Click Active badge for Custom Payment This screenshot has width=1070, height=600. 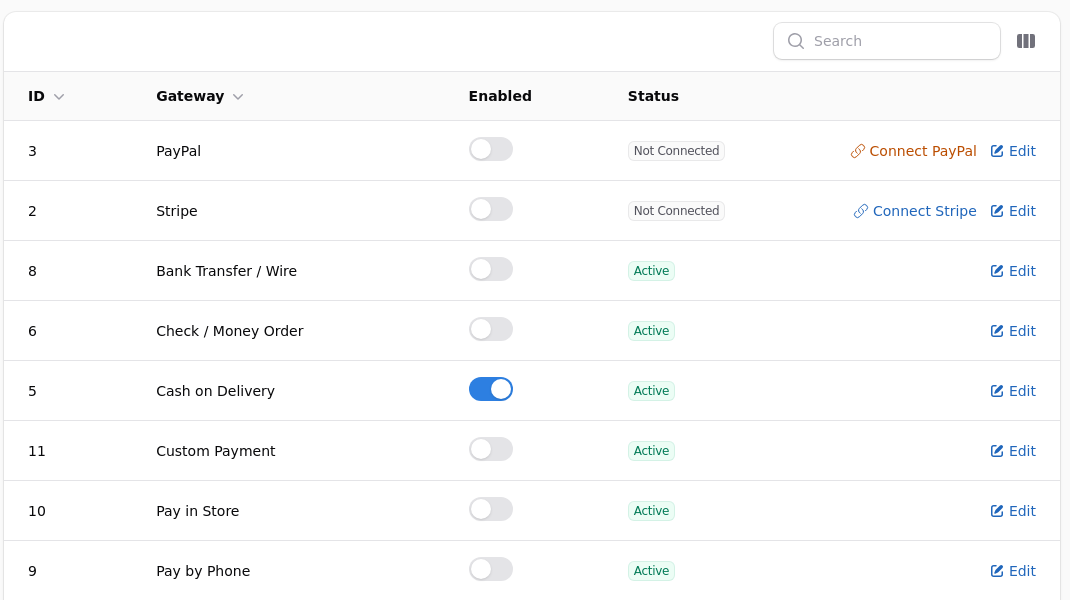(651, 451)
